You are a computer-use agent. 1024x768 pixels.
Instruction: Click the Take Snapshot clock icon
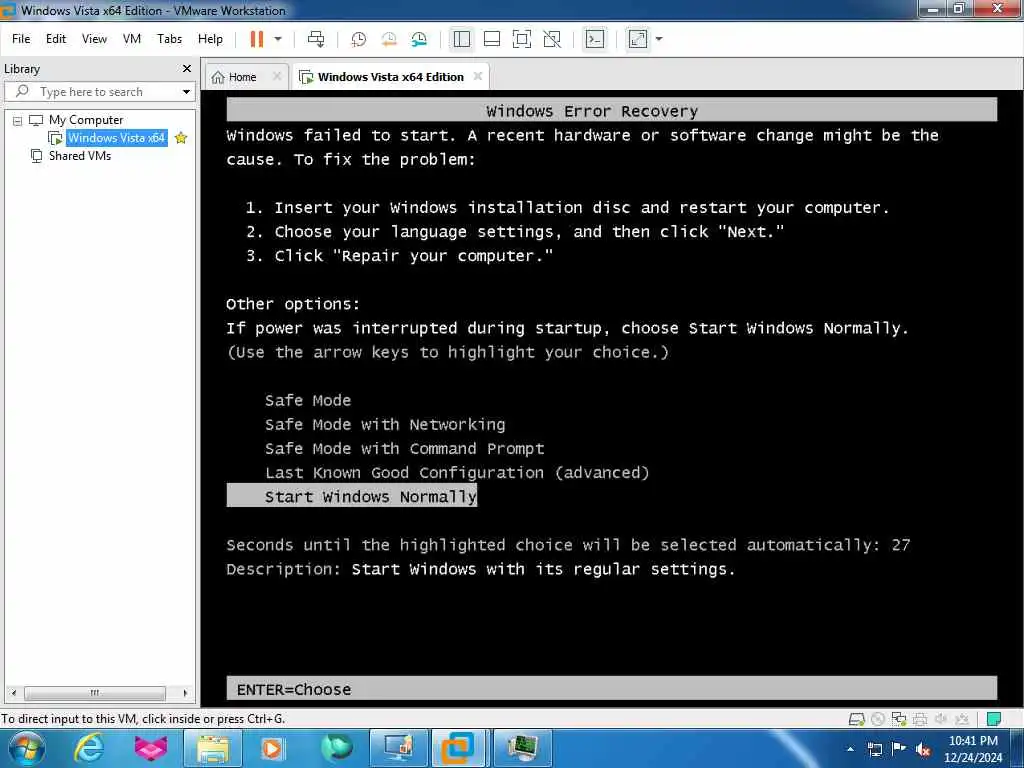point(359,39)
